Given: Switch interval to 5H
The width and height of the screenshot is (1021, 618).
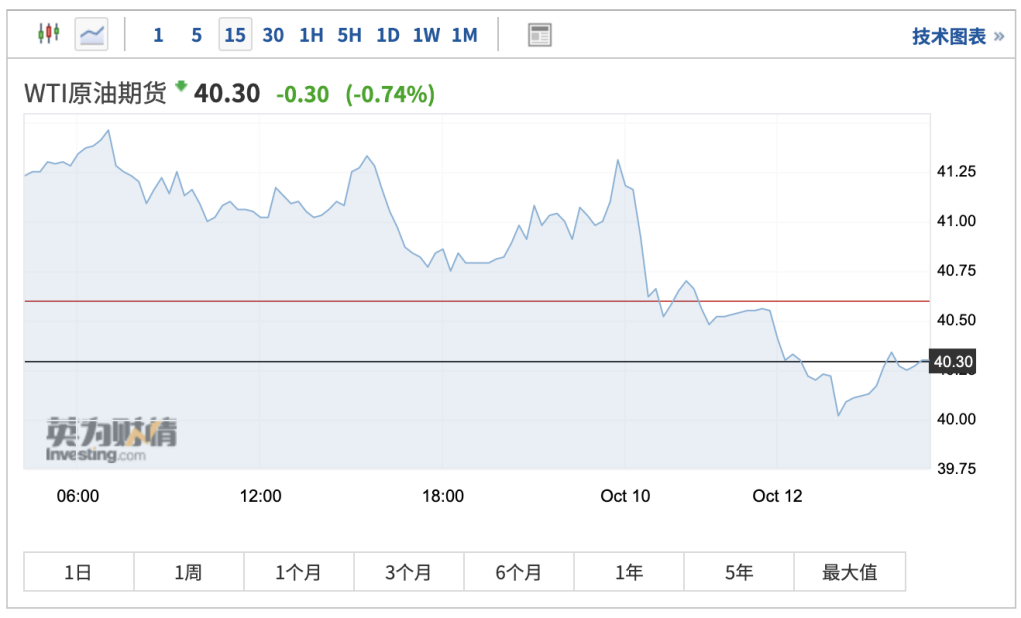Looking at the screenshot, I should tap(349, 35).
